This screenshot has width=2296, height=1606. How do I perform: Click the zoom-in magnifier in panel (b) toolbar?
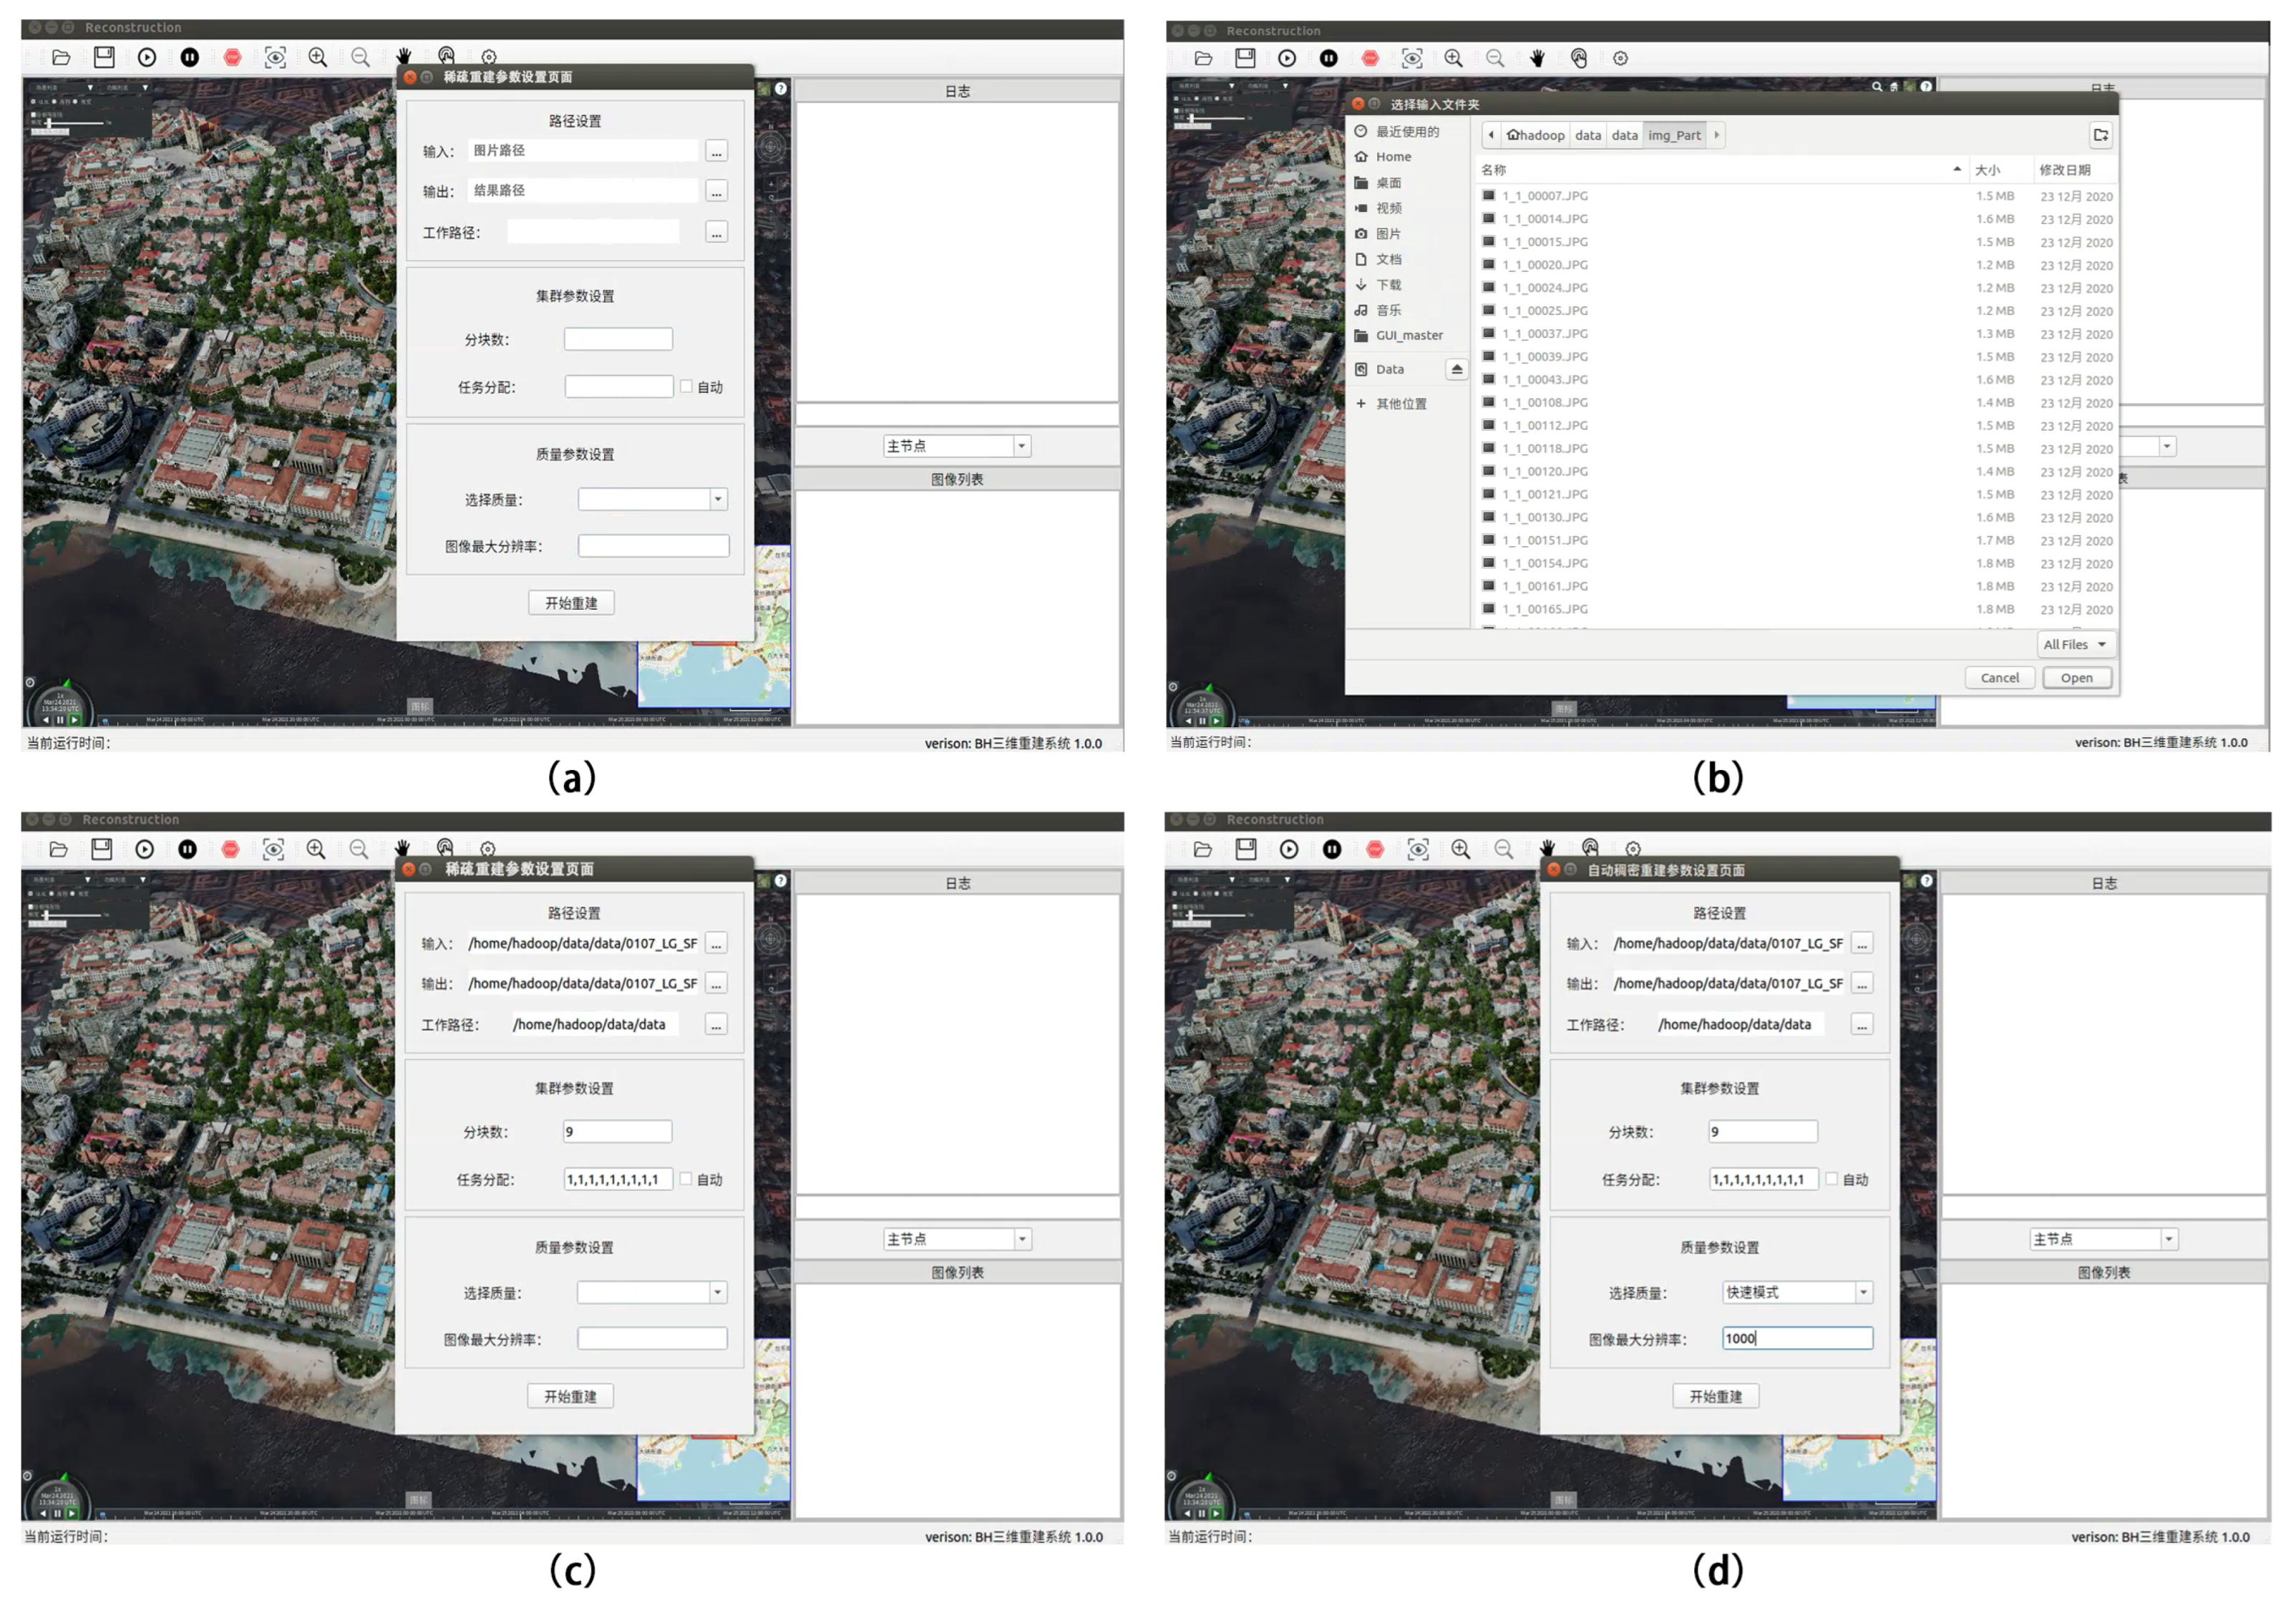point(1453,58)
